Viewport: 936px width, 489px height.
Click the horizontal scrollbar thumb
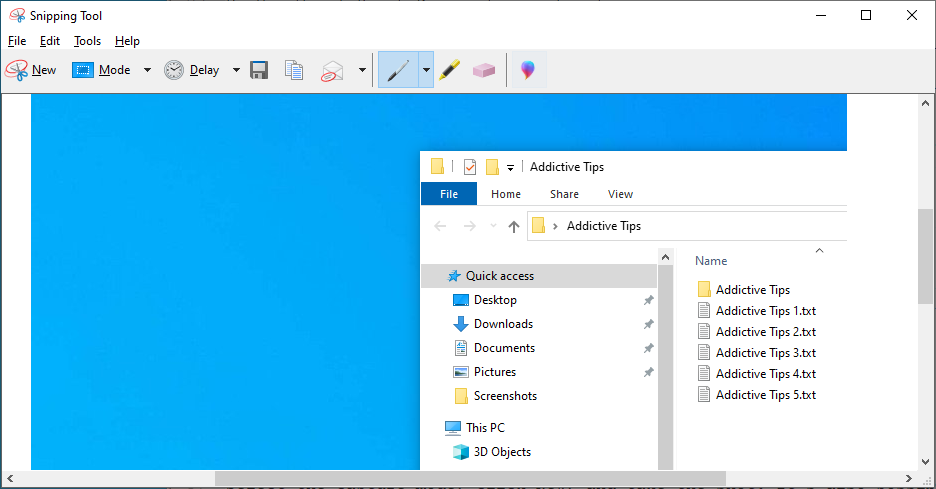(470, 478)
